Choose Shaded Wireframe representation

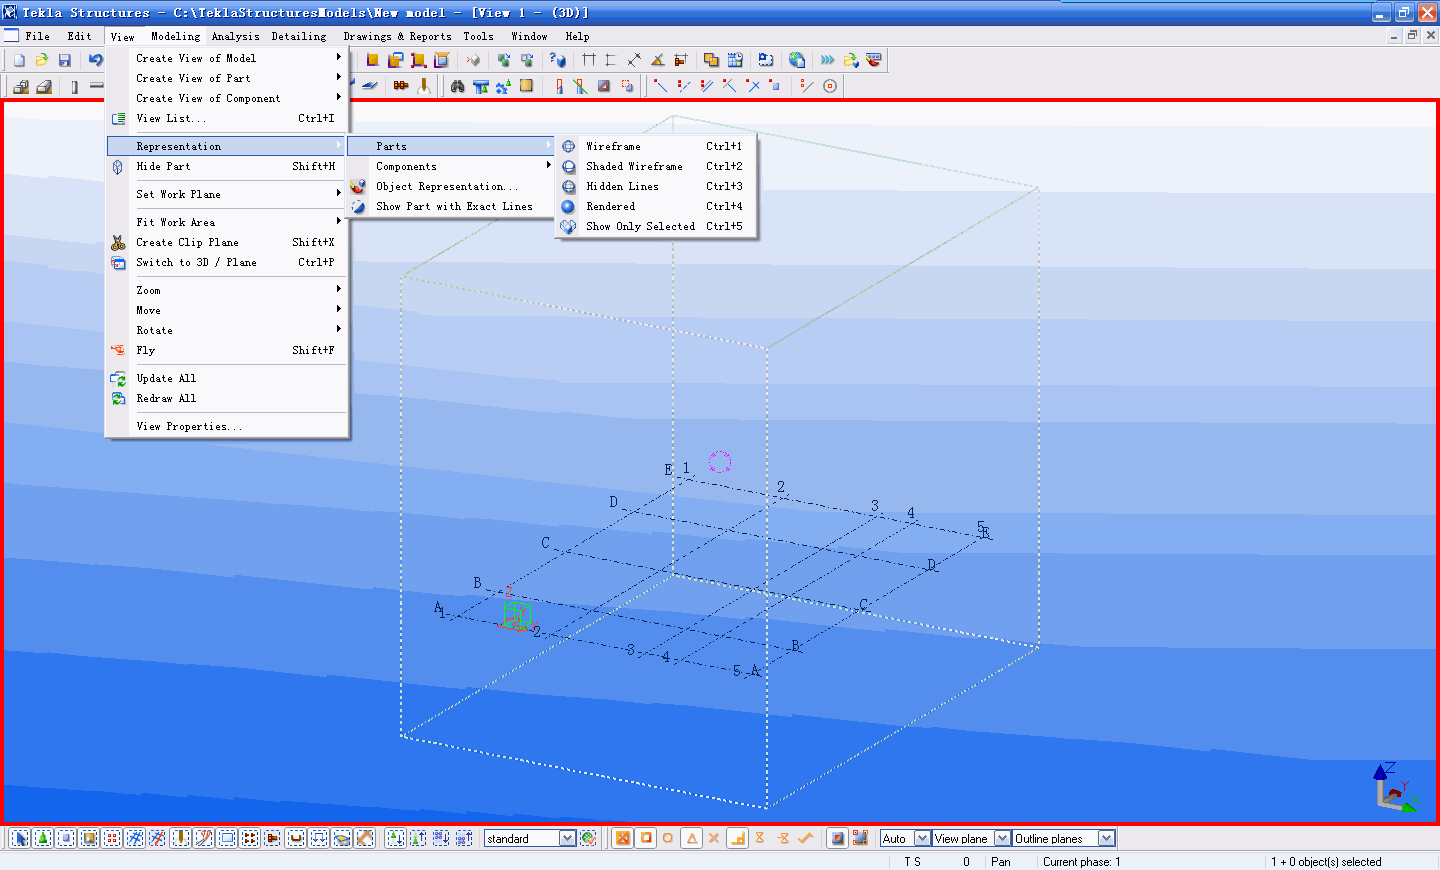[656, 166]
